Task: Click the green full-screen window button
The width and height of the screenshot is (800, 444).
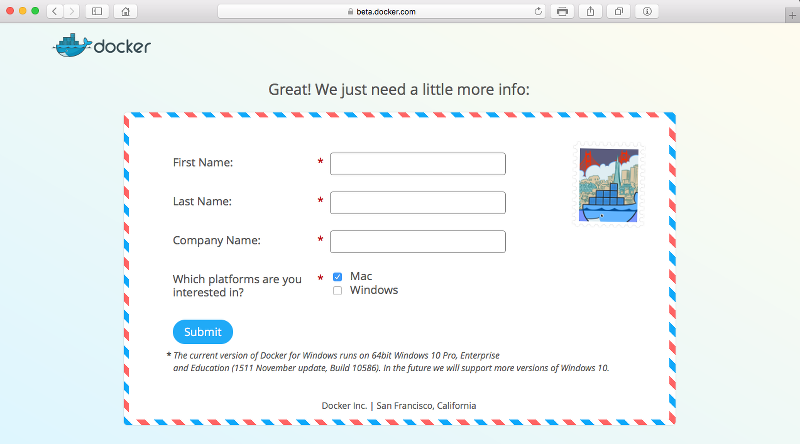Action: (35, 11)
